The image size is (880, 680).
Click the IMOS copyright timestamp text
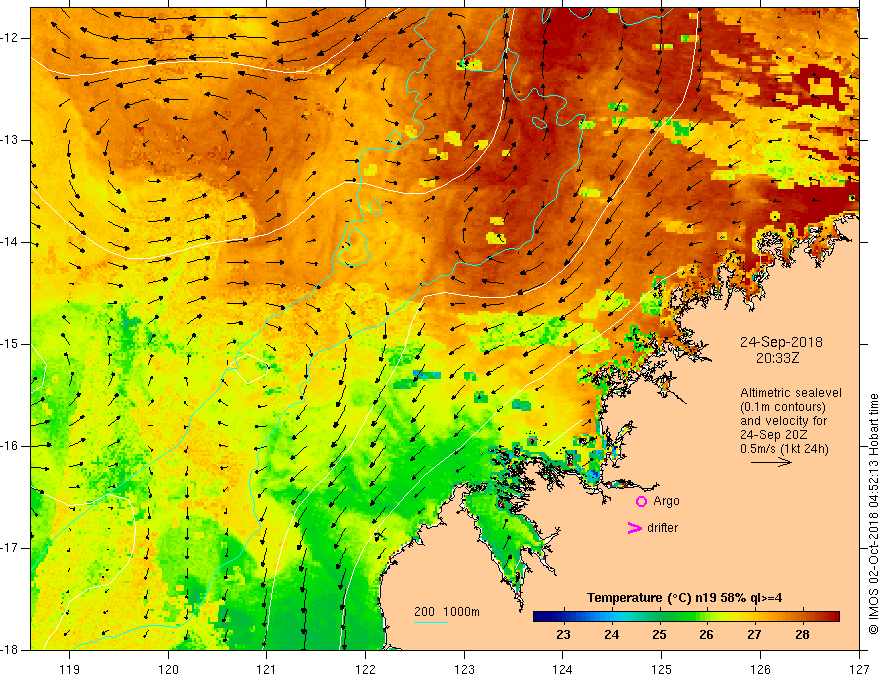873,514
